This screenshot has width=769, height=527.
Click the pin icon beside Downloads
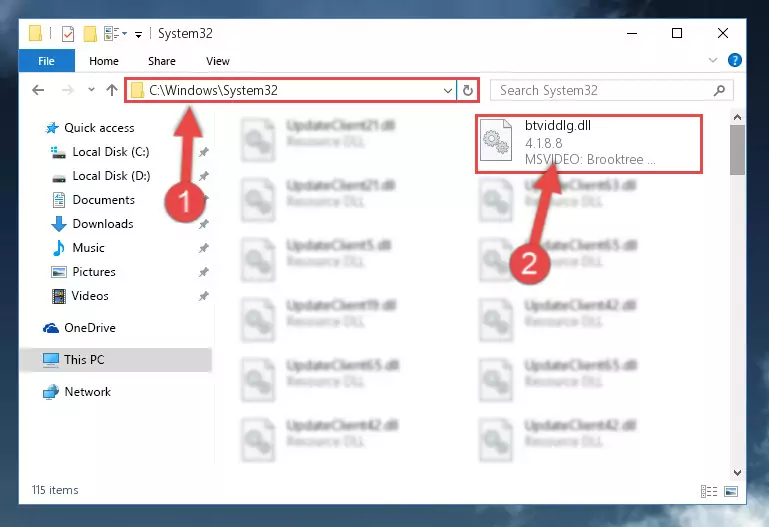pos(204,224)
